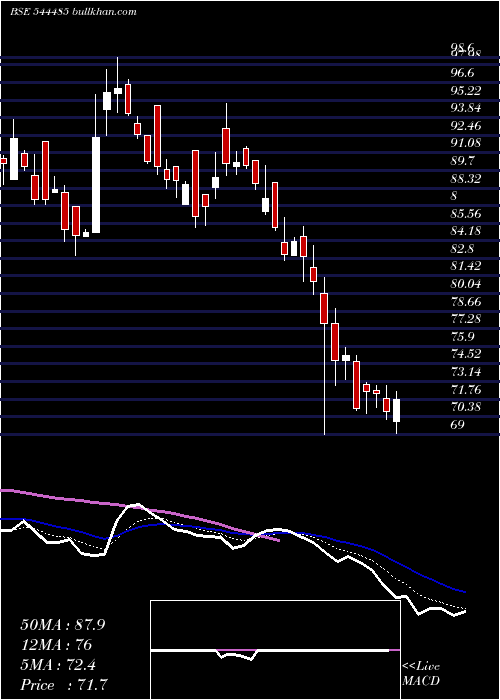Screen dimensions: 500x700
Task: Select the 85.56 price axis label
Action: 466,214
